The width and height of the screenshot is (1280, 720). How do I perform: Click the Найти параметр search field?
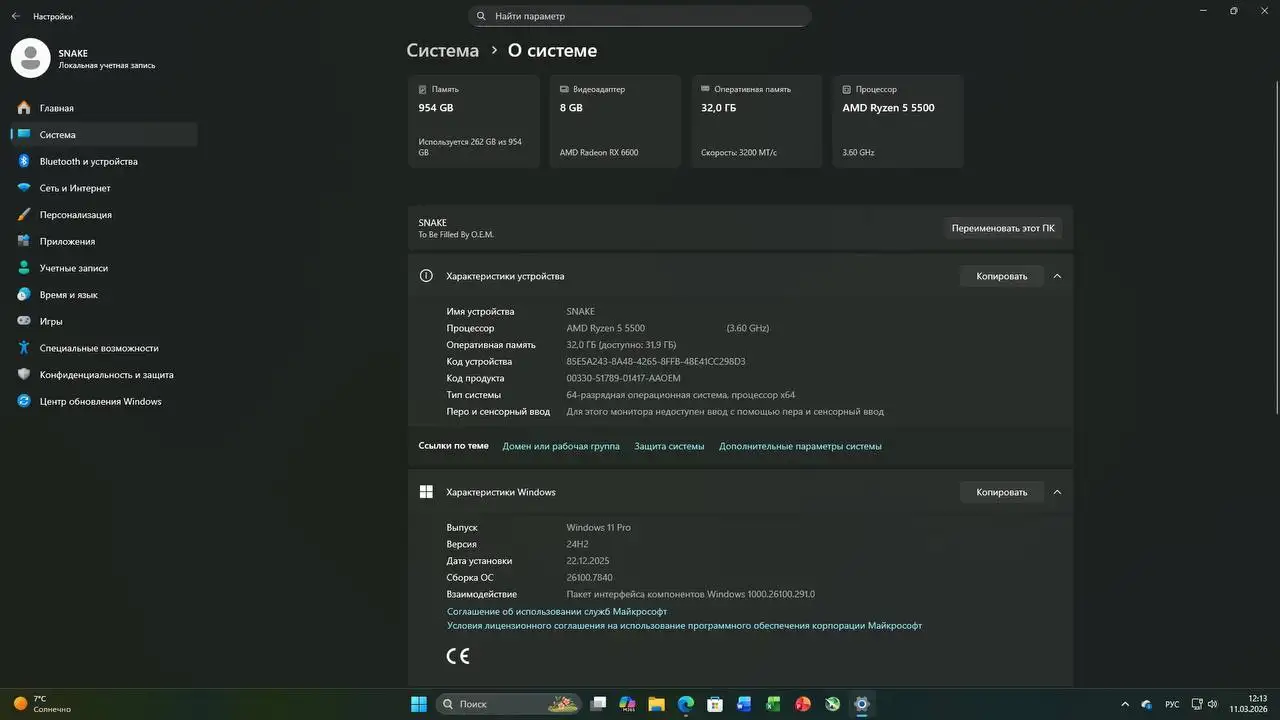click(640, 16)
